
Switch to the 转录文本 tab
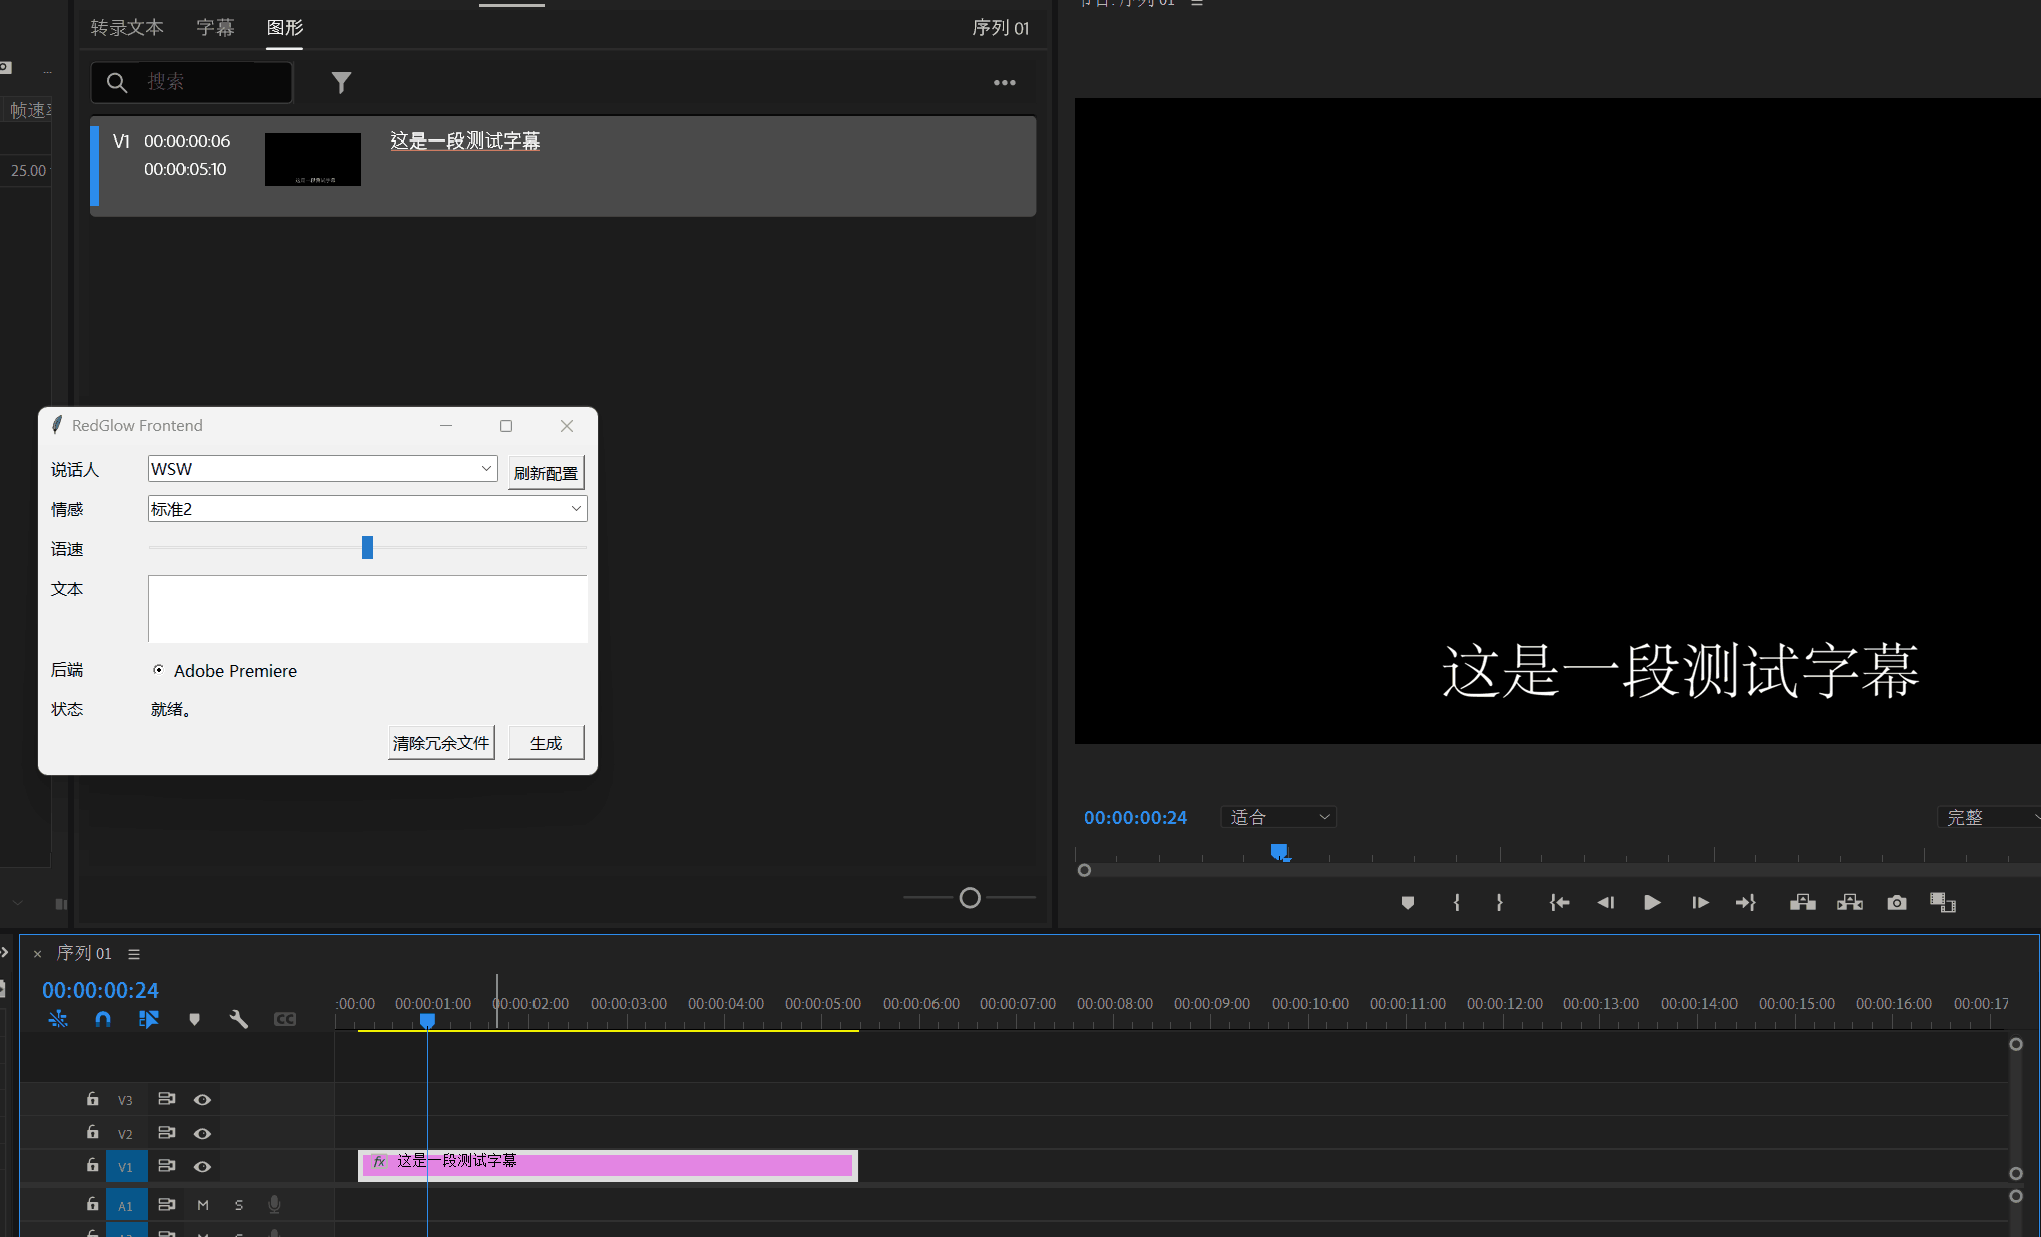click(127, 28)
